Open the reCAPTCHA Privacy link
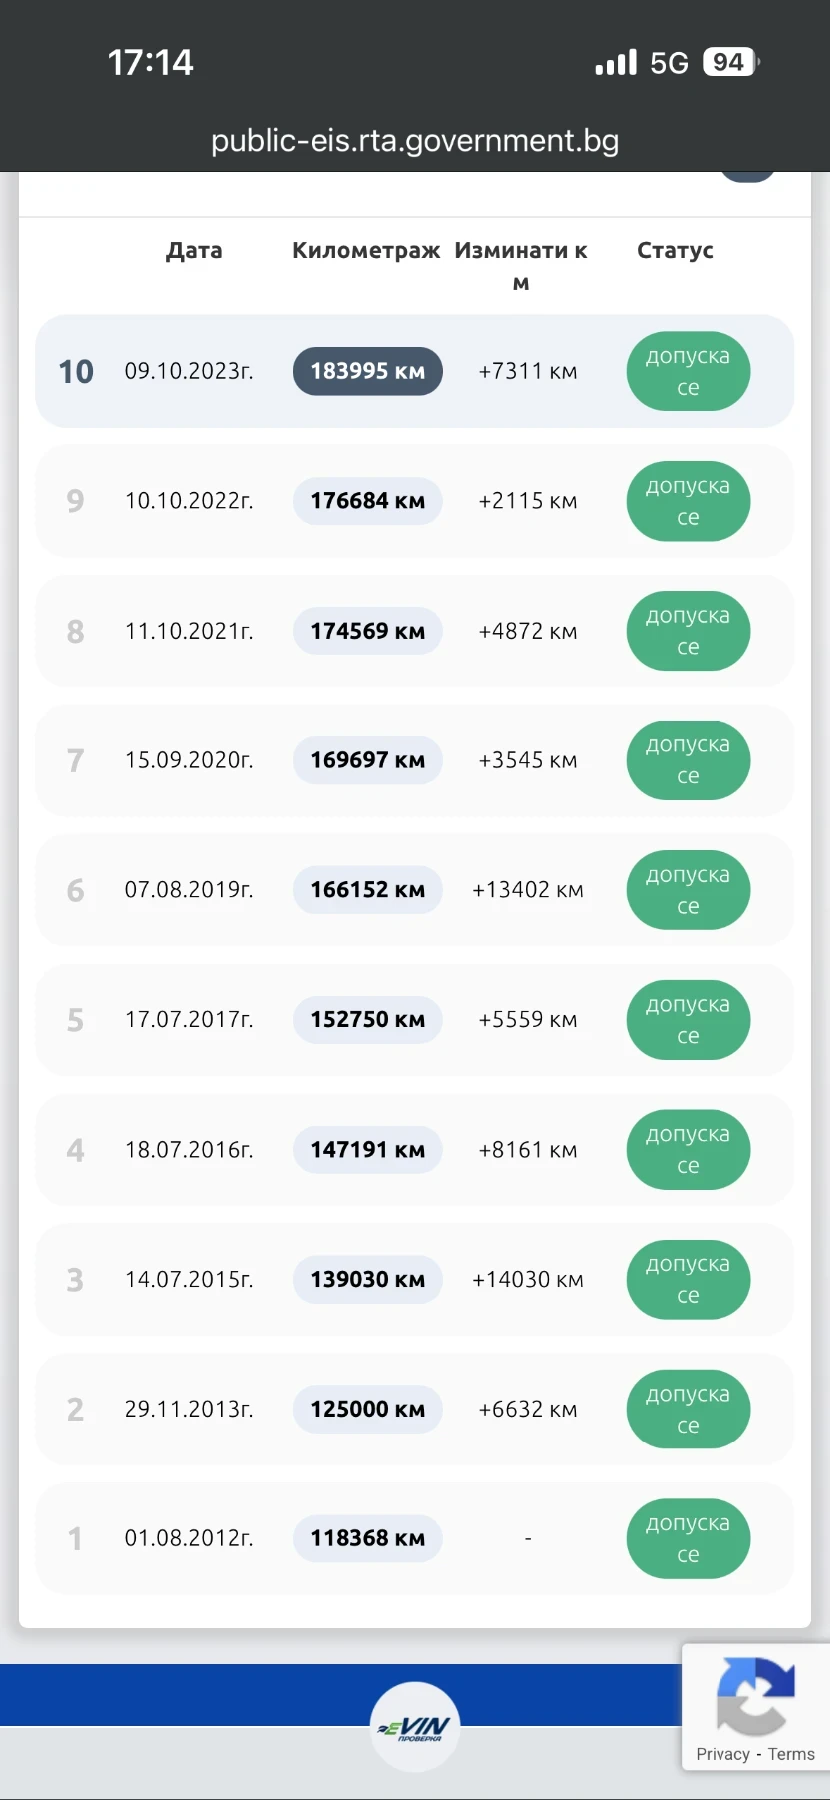Screen dimensions: 830x1800 click(722, 1754)
